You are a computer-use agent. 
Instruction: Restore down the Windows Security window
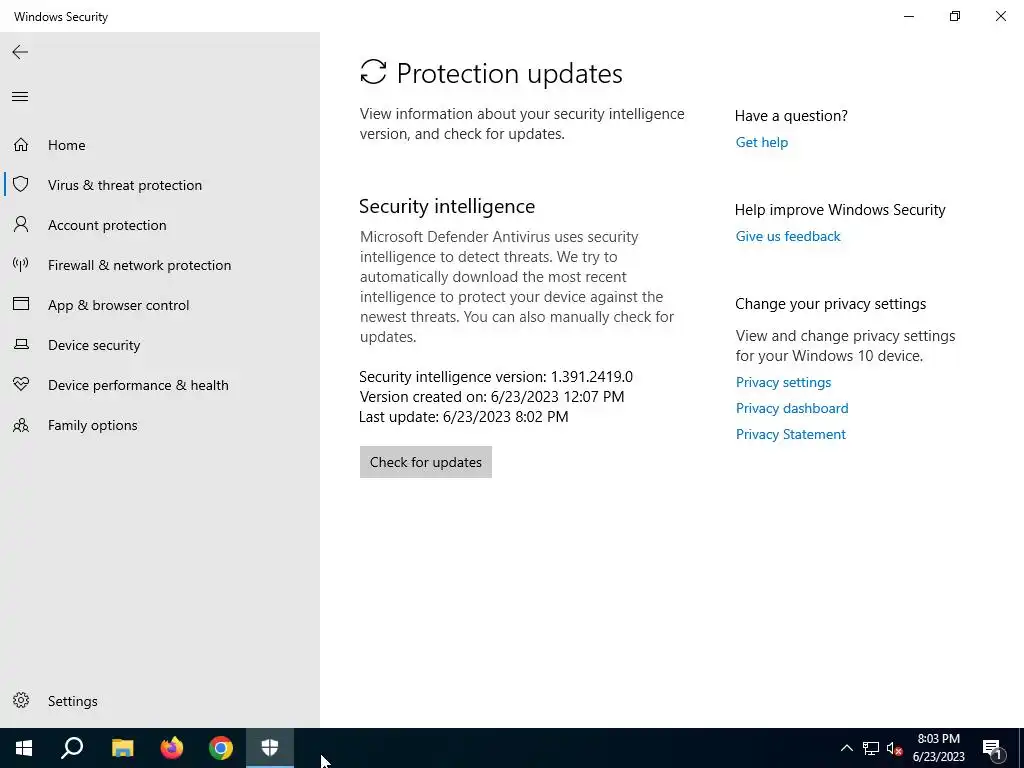click(955, 16)
